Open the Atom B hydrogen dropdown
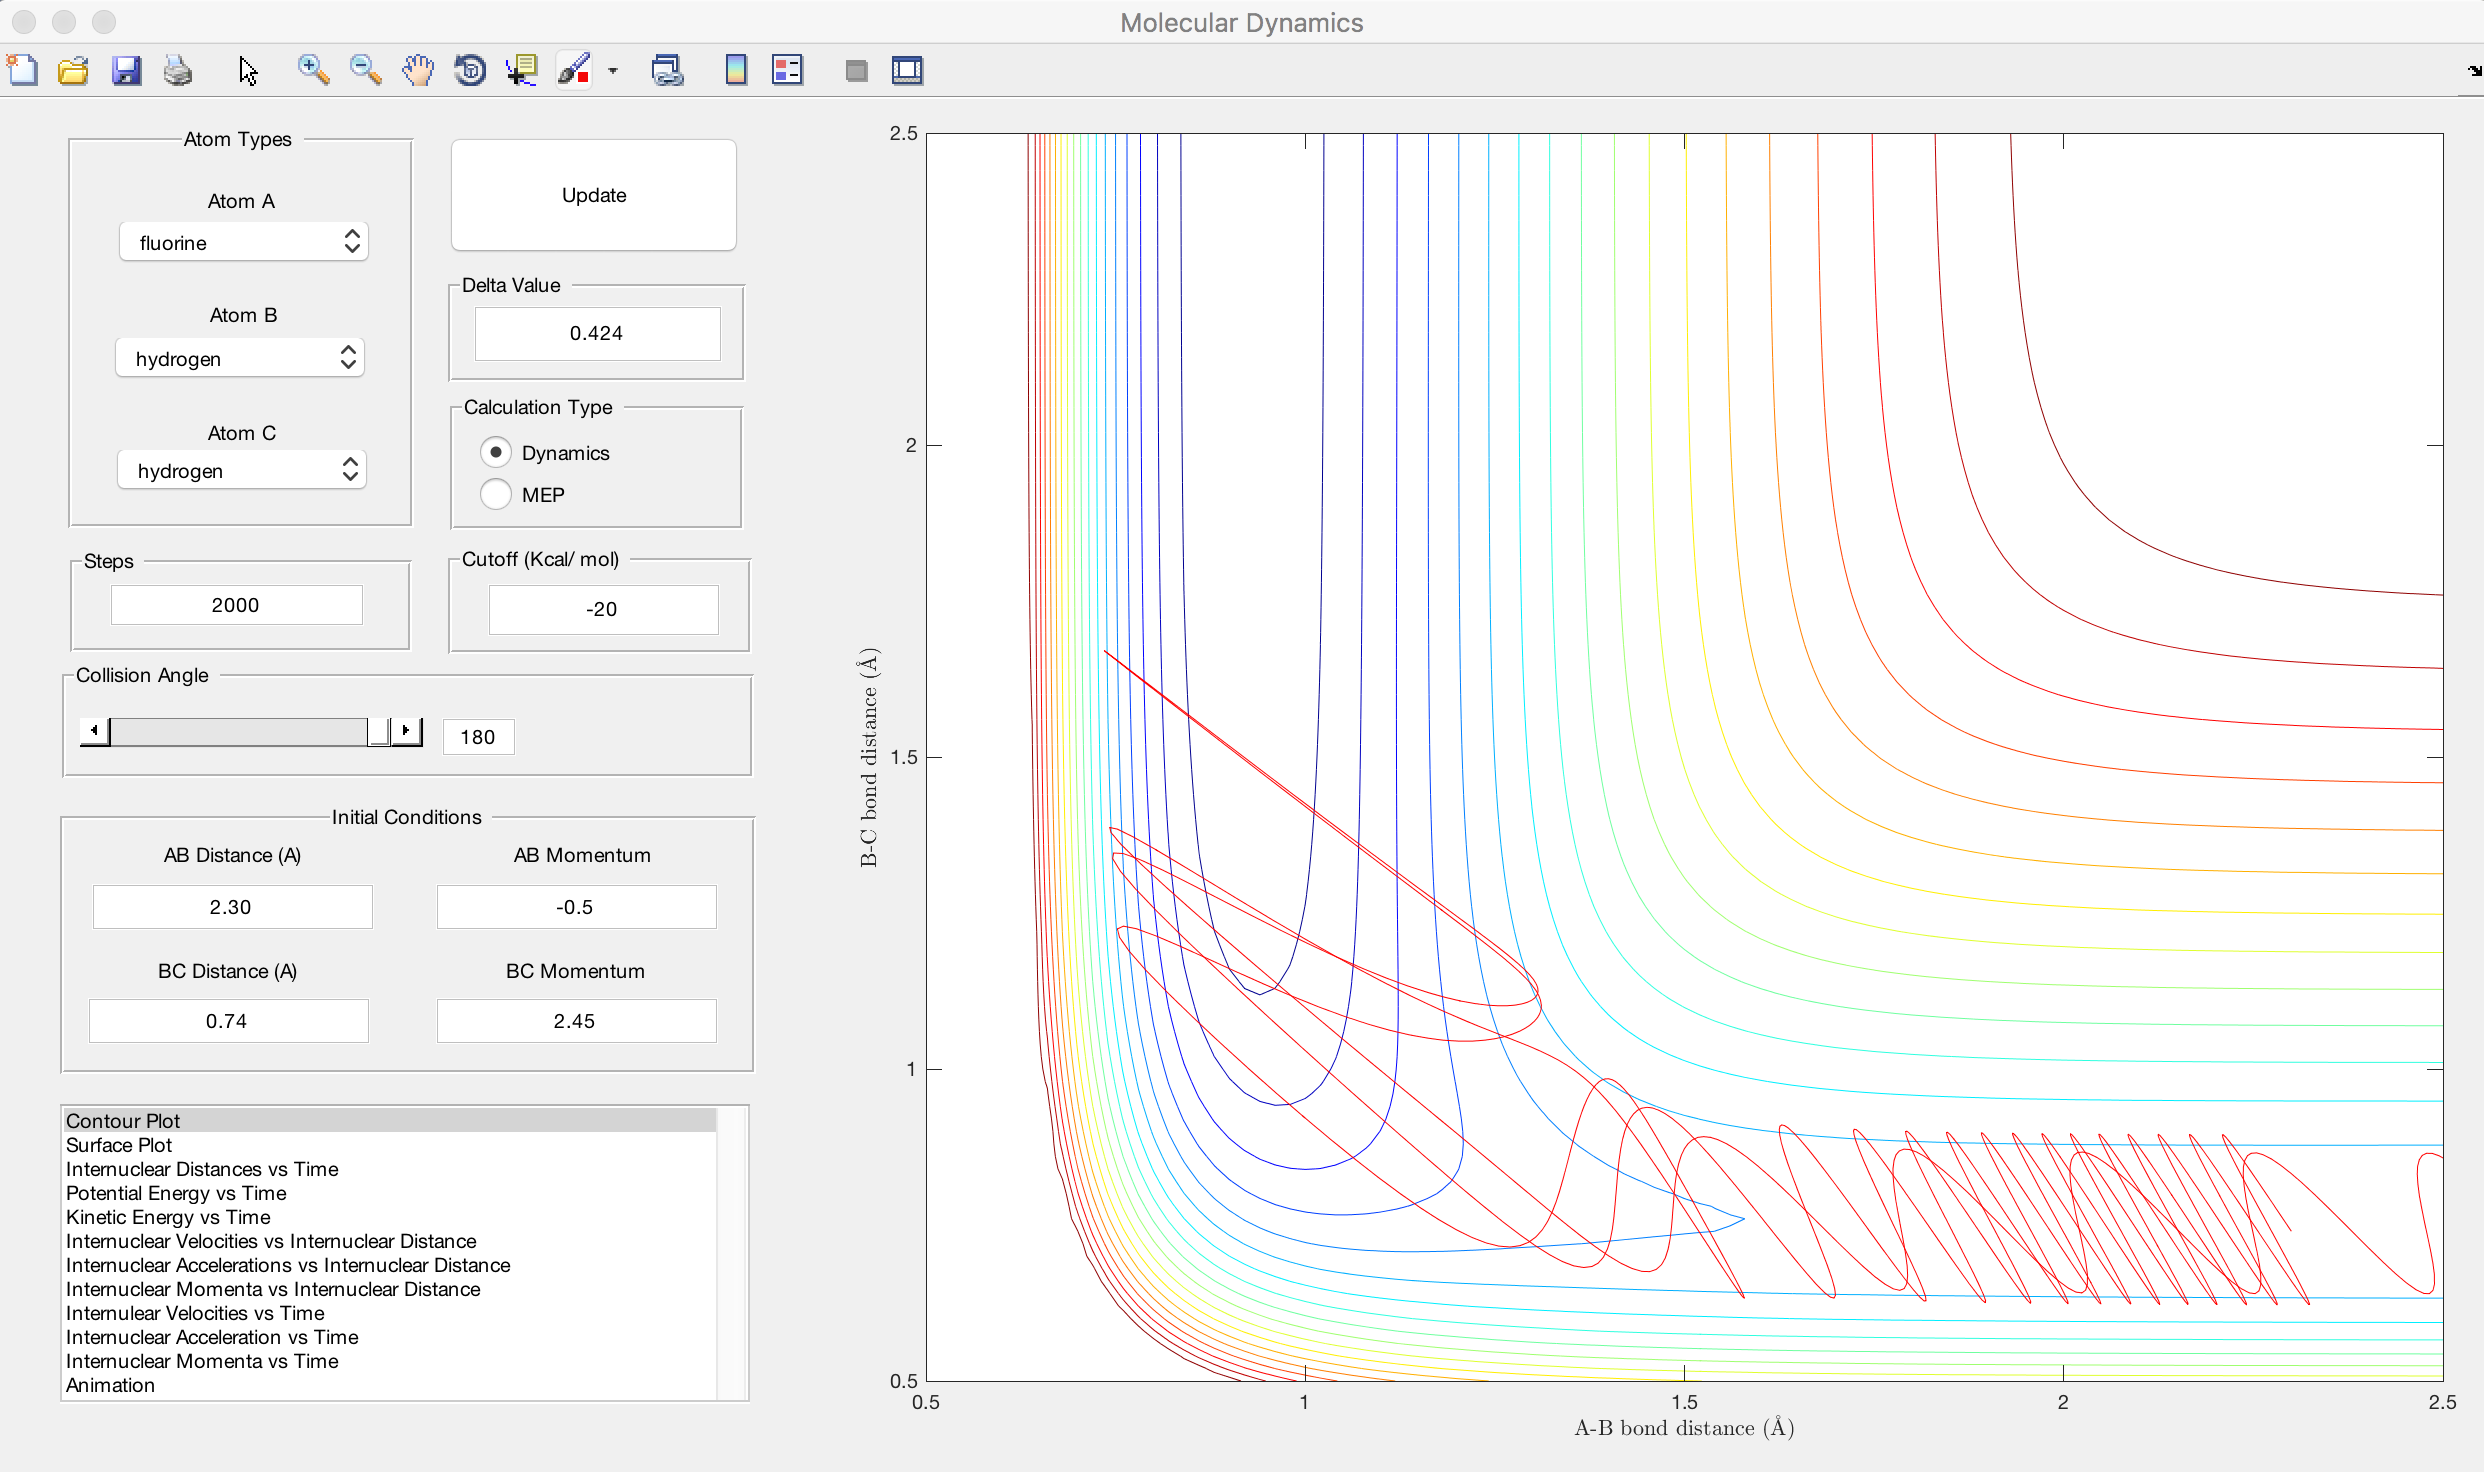Screen dimensions: 2484x1472 pos(240,358)
